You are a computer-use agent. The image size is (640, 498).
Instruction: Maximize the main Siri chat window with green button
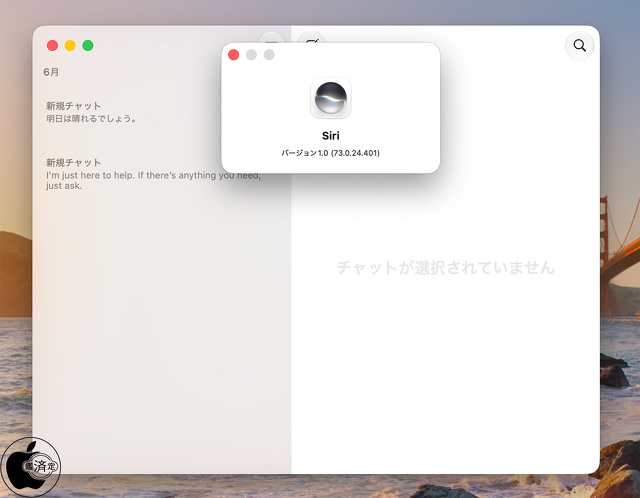point(88,45)
